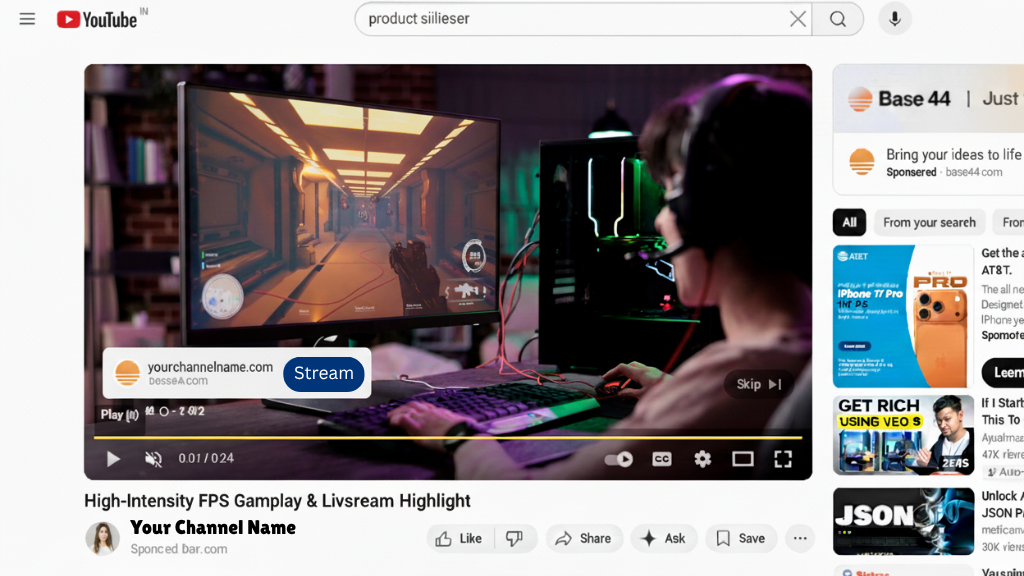Viewport: 1024px width, 576px height.
Task: Unmute the video volume
Action: click(153, 459)
